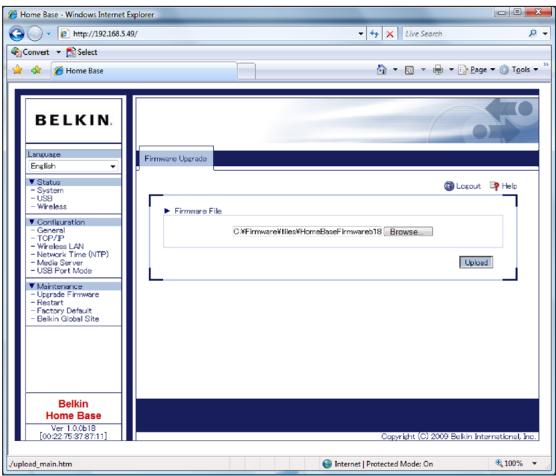Image resolution: width=556 pixels, height=476 pixels.
Task: Open the System status page
Action: pos(50,190)
